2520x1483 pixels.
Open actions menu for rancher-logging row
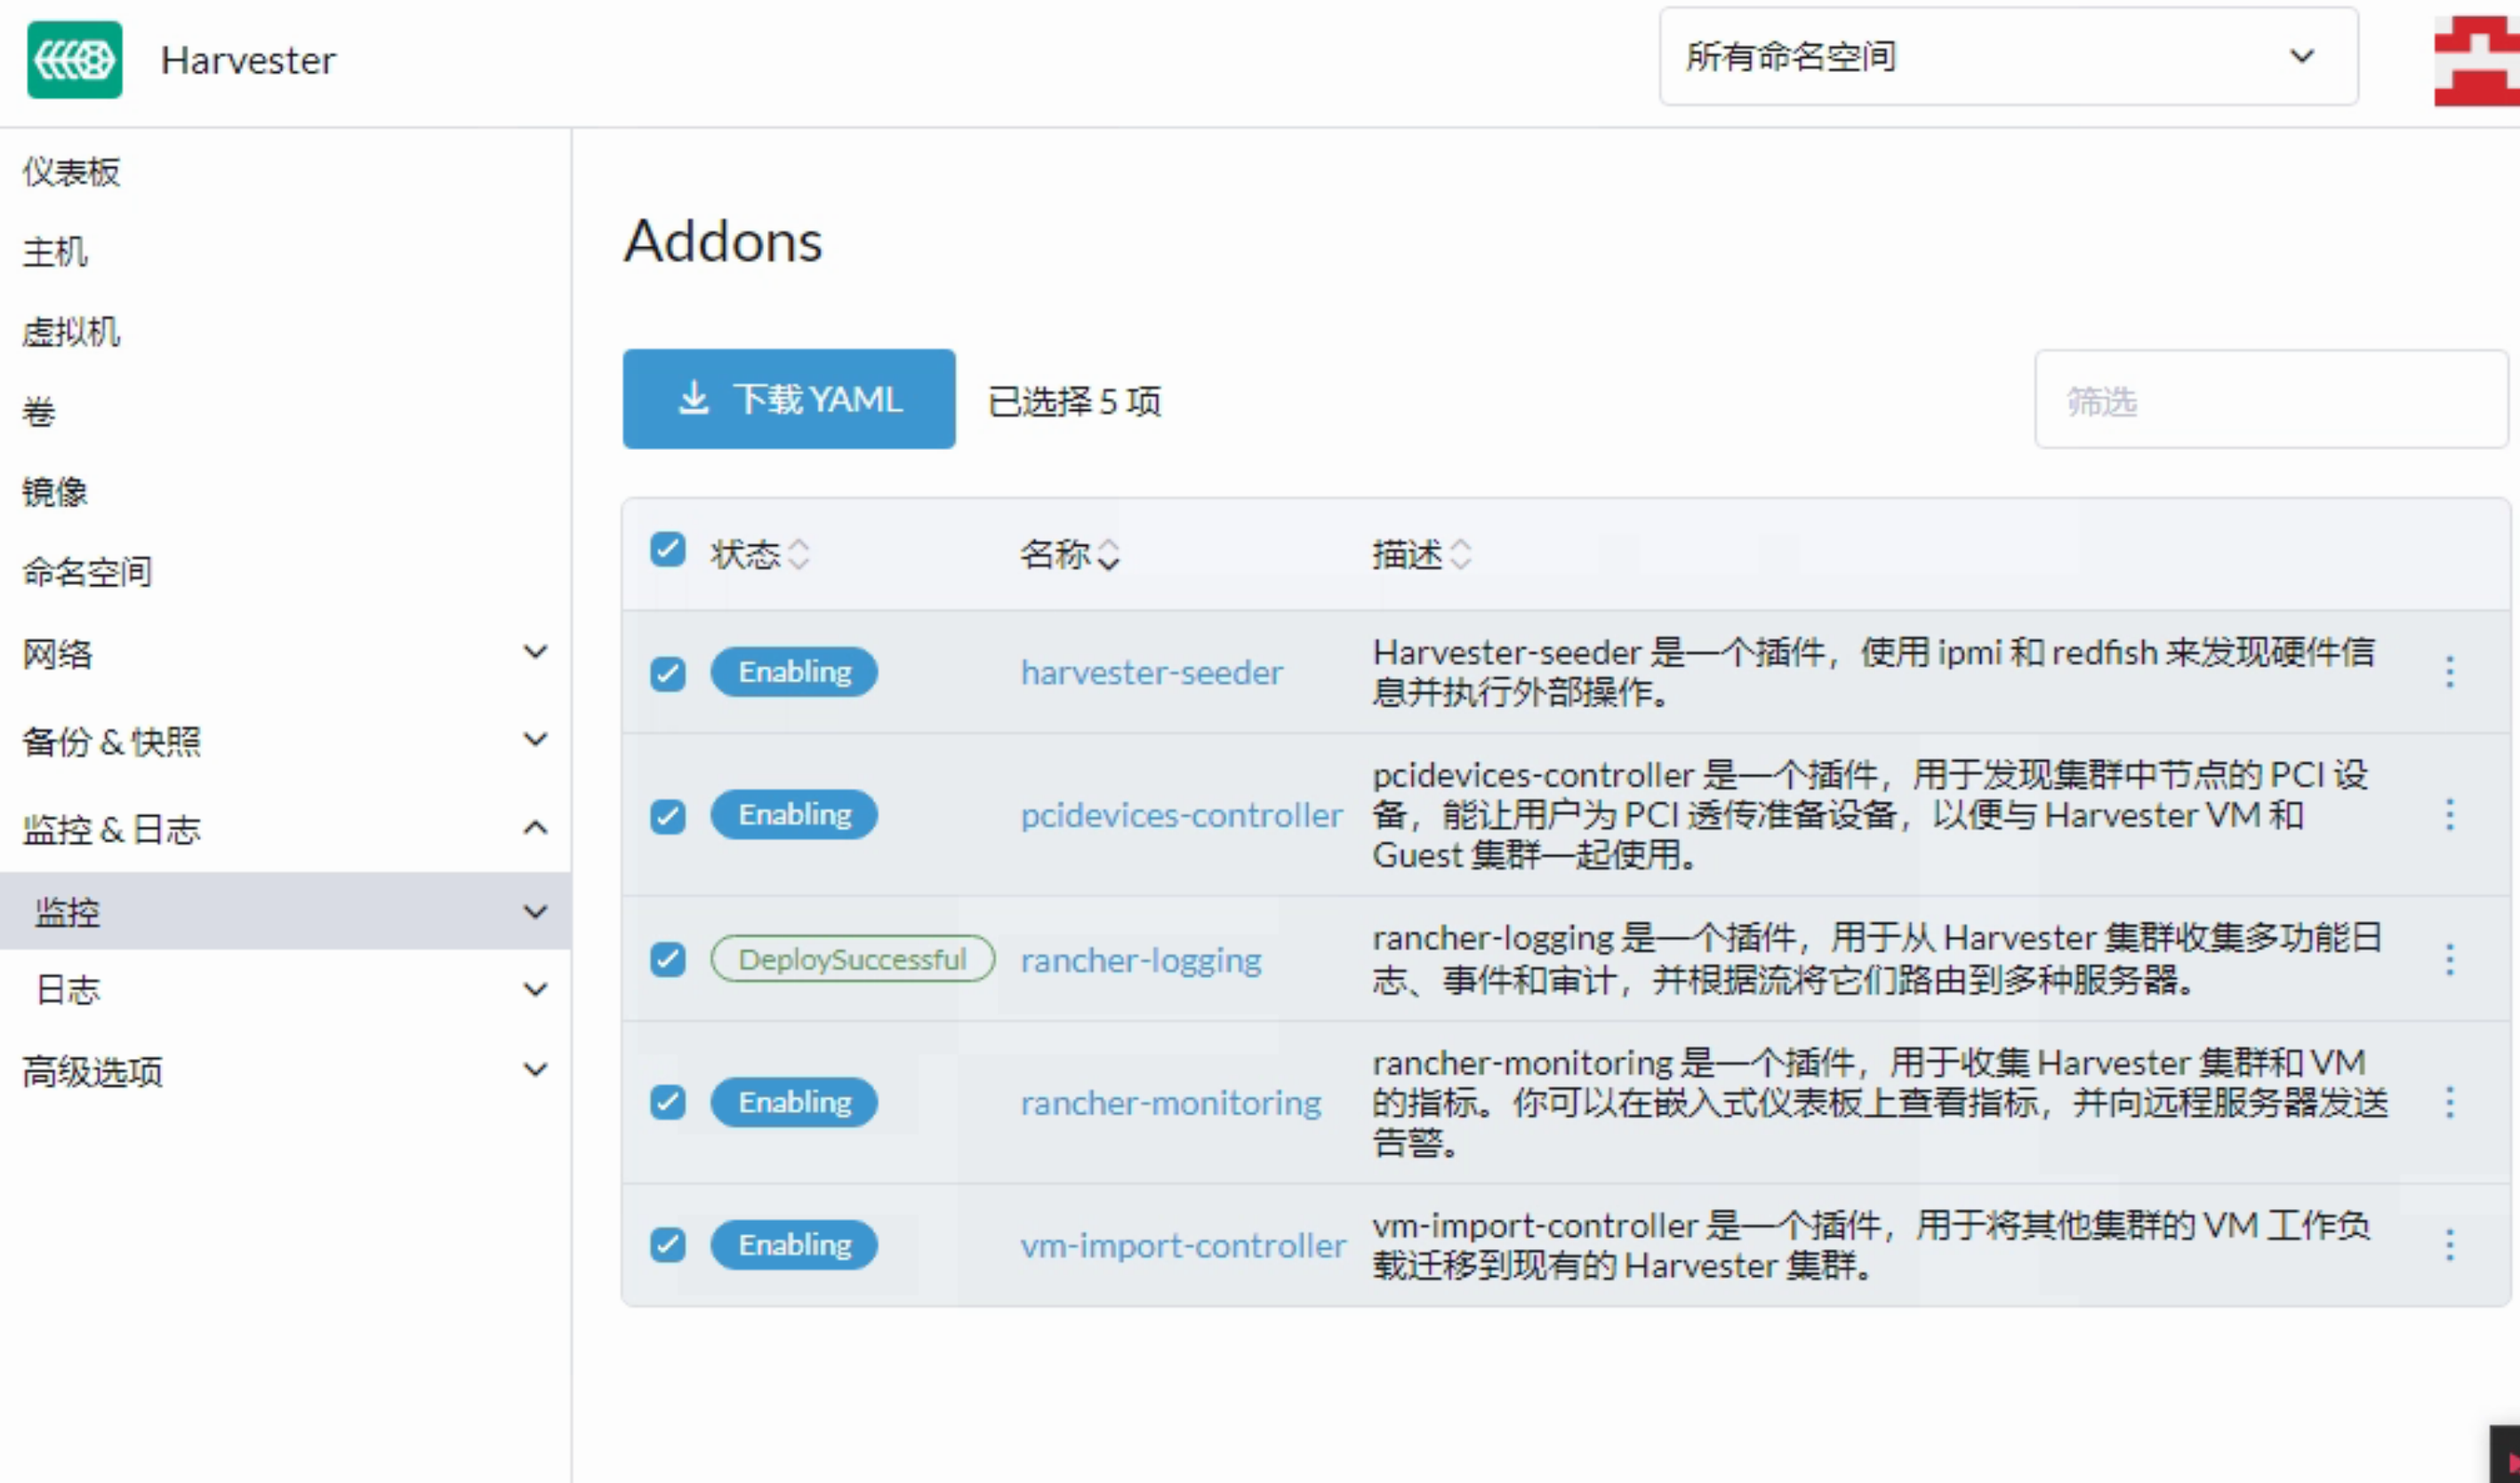point(2449,960)
